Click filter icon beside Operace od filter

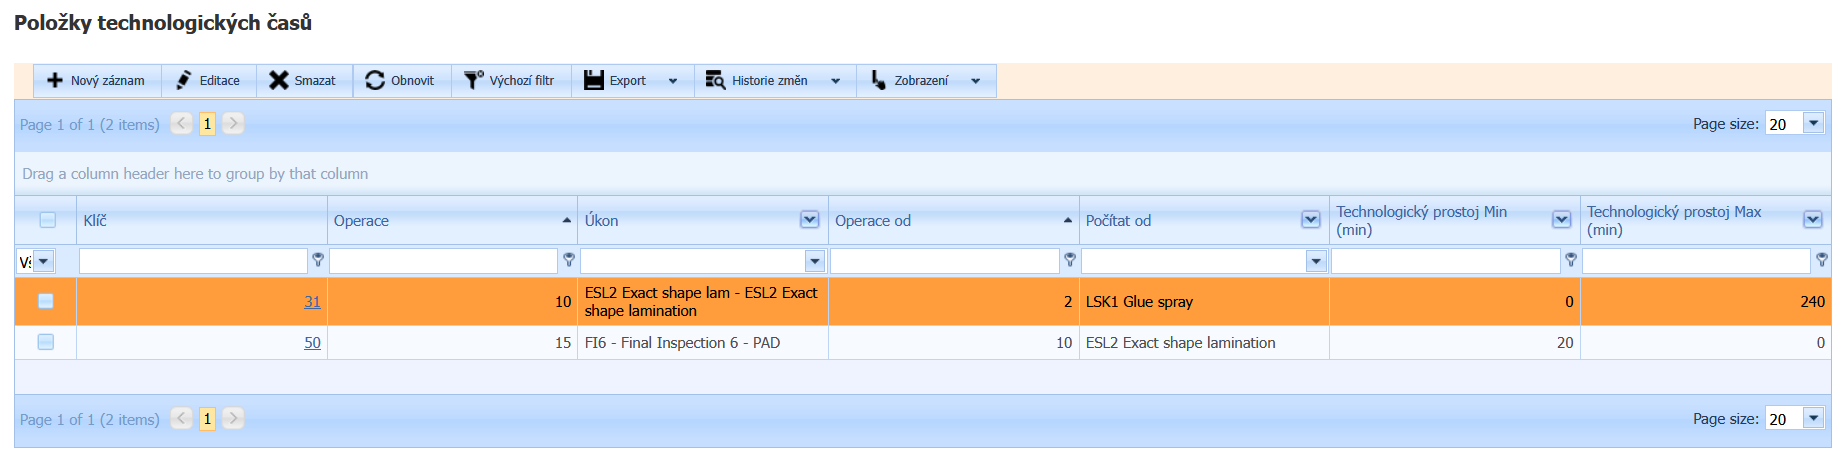click(1070, 260)
